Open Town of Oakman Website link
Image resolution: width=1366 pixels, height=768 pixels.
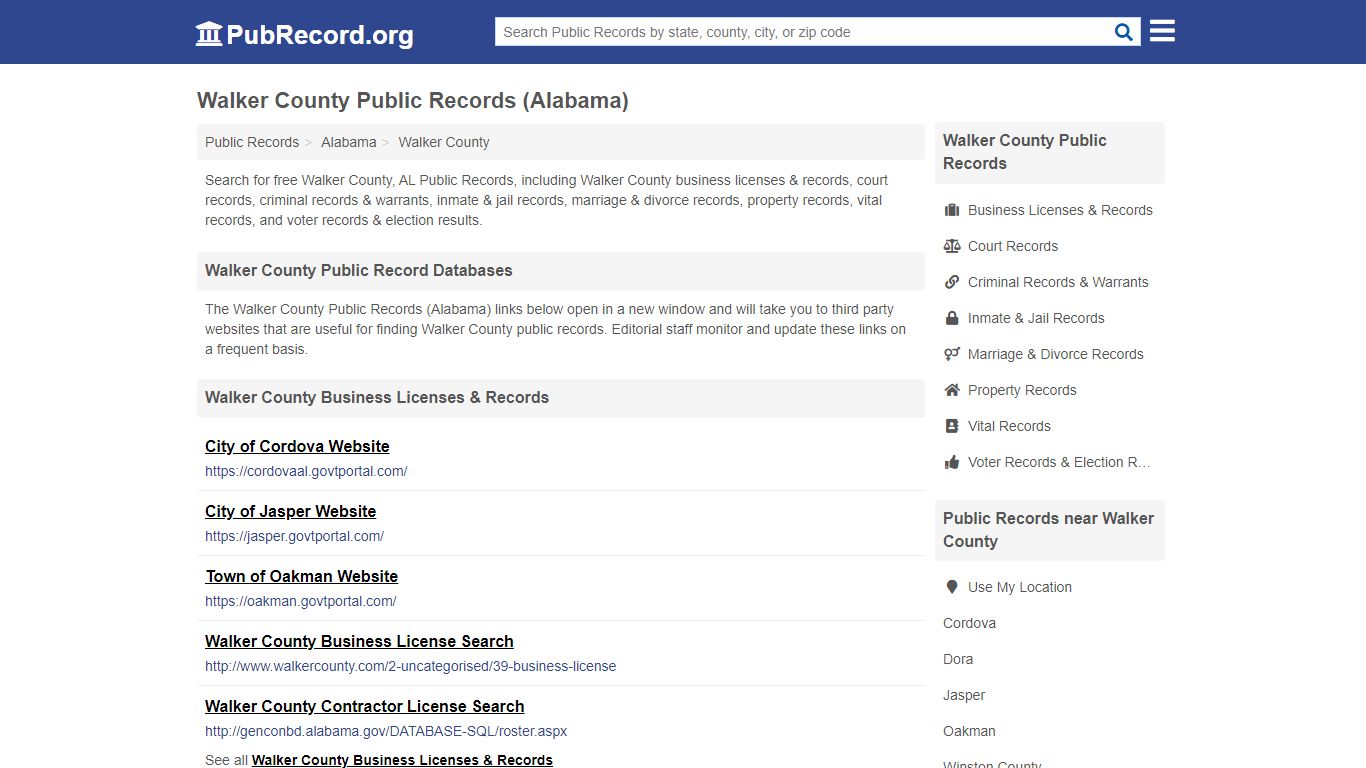coord(302,576)
